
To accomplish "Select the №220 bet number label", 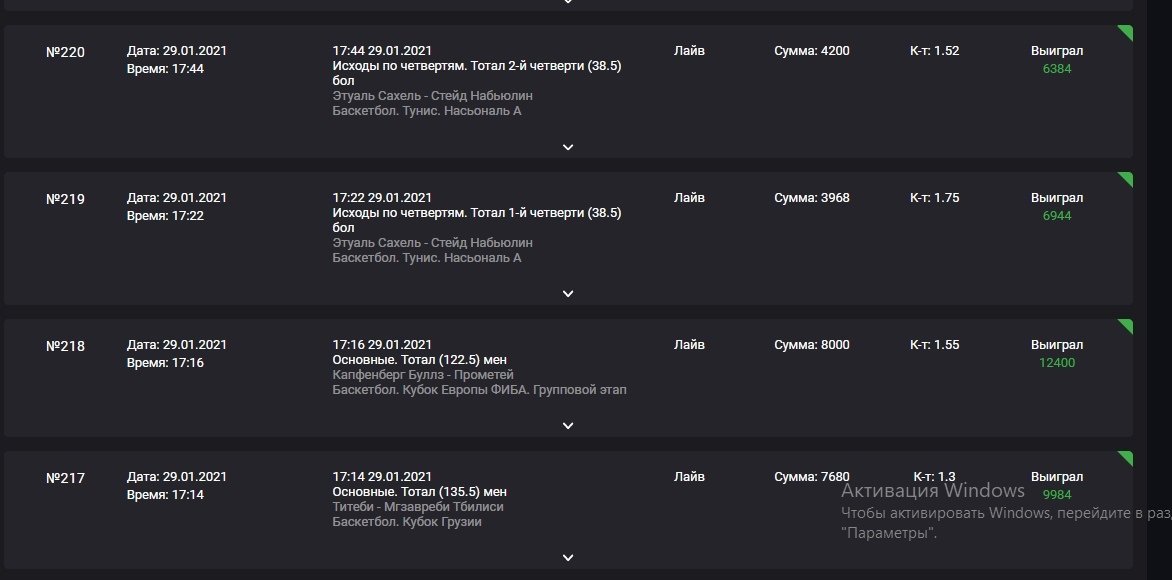I will tap(65, 52).
